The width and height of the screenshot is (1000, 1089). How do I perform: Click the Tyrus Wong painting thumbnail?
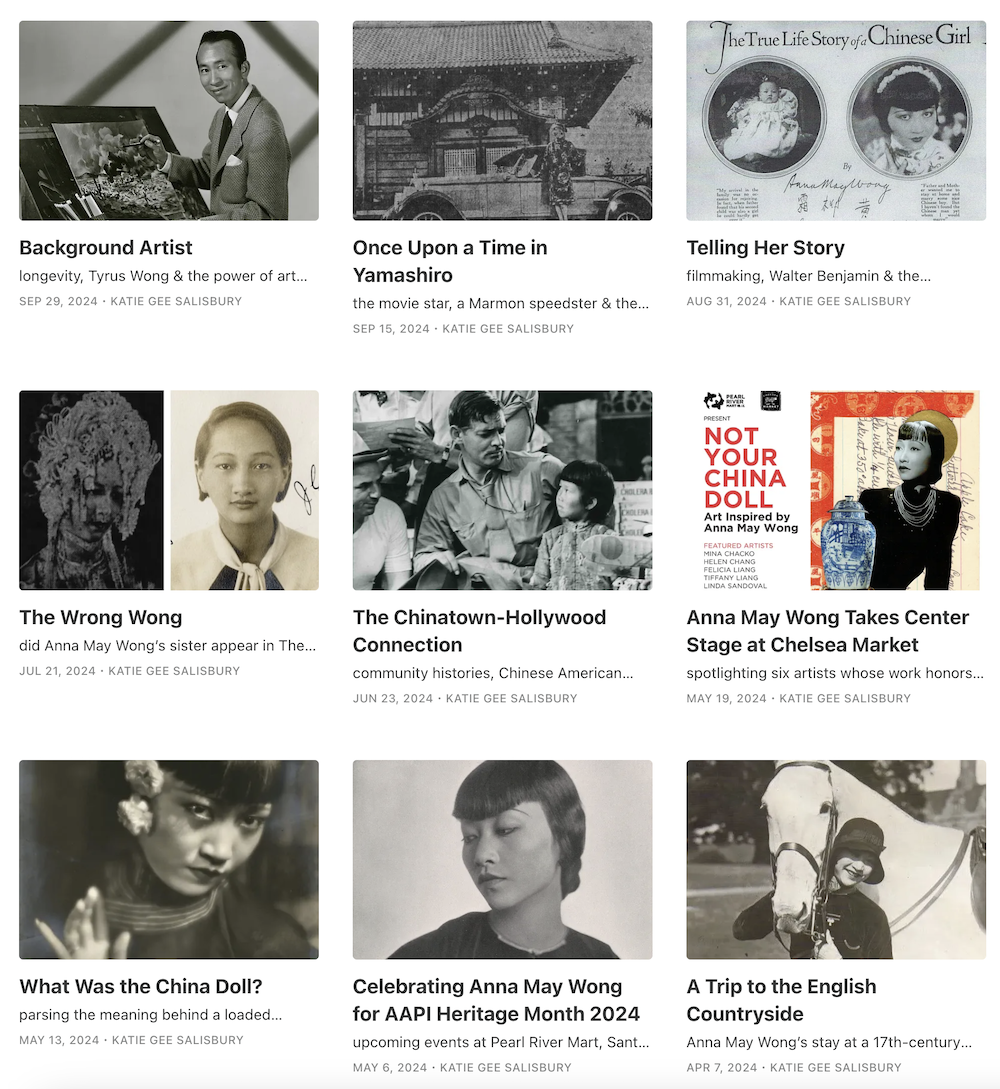point(169,120)
